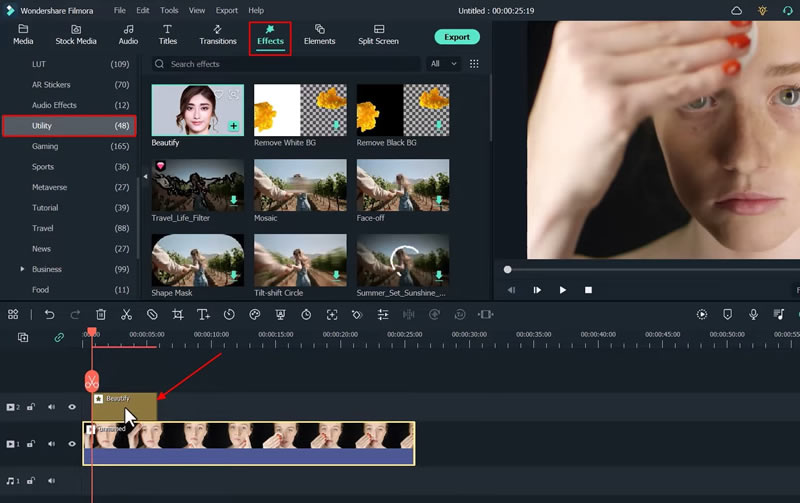The width and height of the screenshot is (800, 503).
Task: Toggle visibility eye of video track 2
Action: point(72,407)
